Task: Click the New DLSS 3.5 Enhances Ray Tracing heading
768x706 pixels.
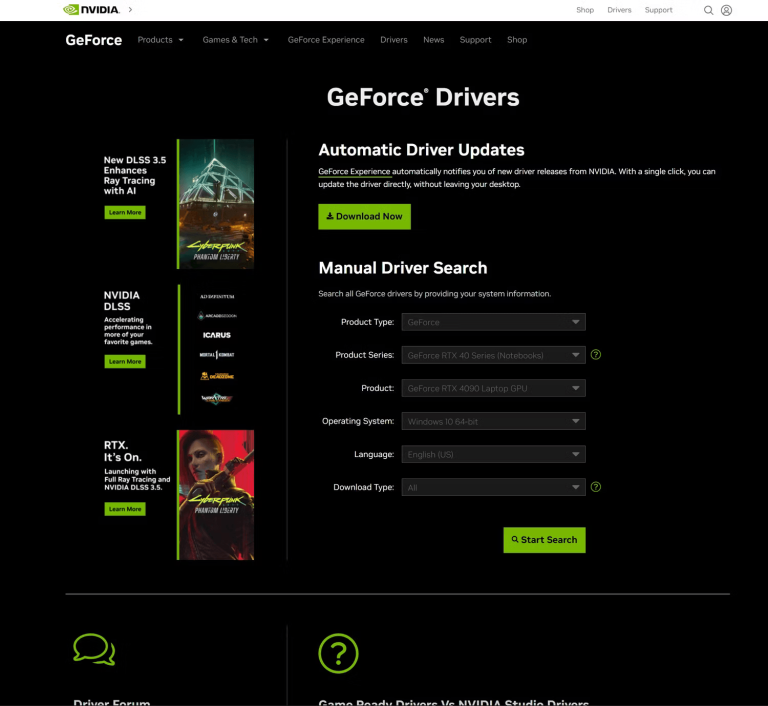Action: [x=135, y=175]
